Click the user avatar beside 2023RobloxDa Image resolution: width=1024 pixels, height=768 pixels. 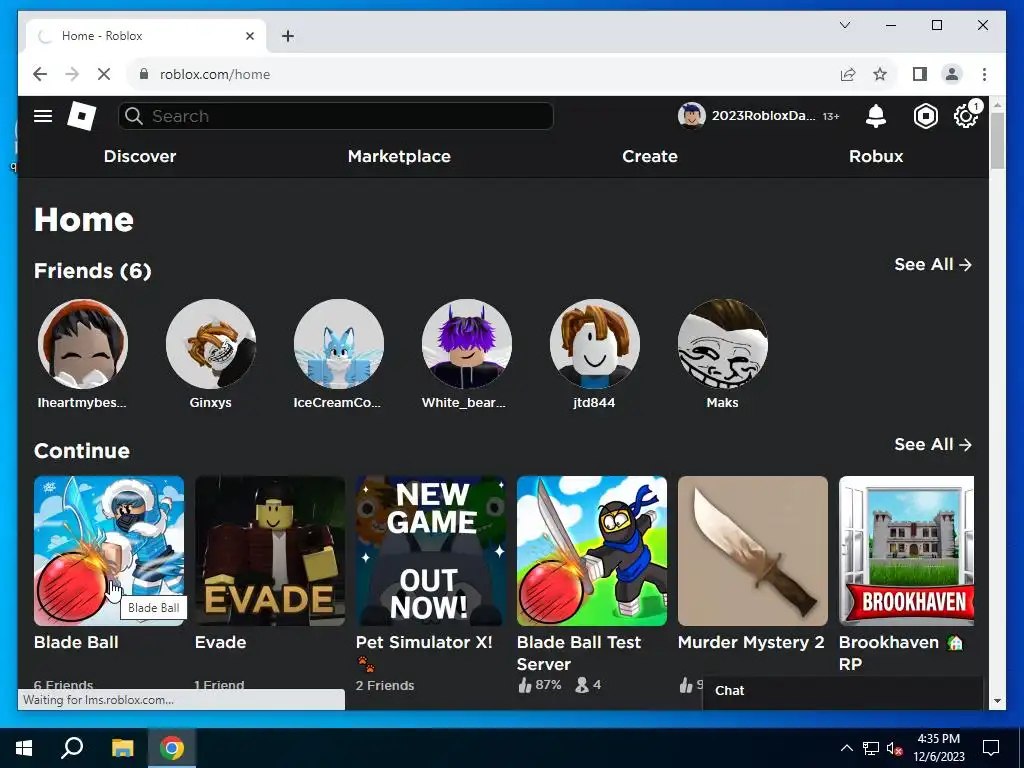692,116
